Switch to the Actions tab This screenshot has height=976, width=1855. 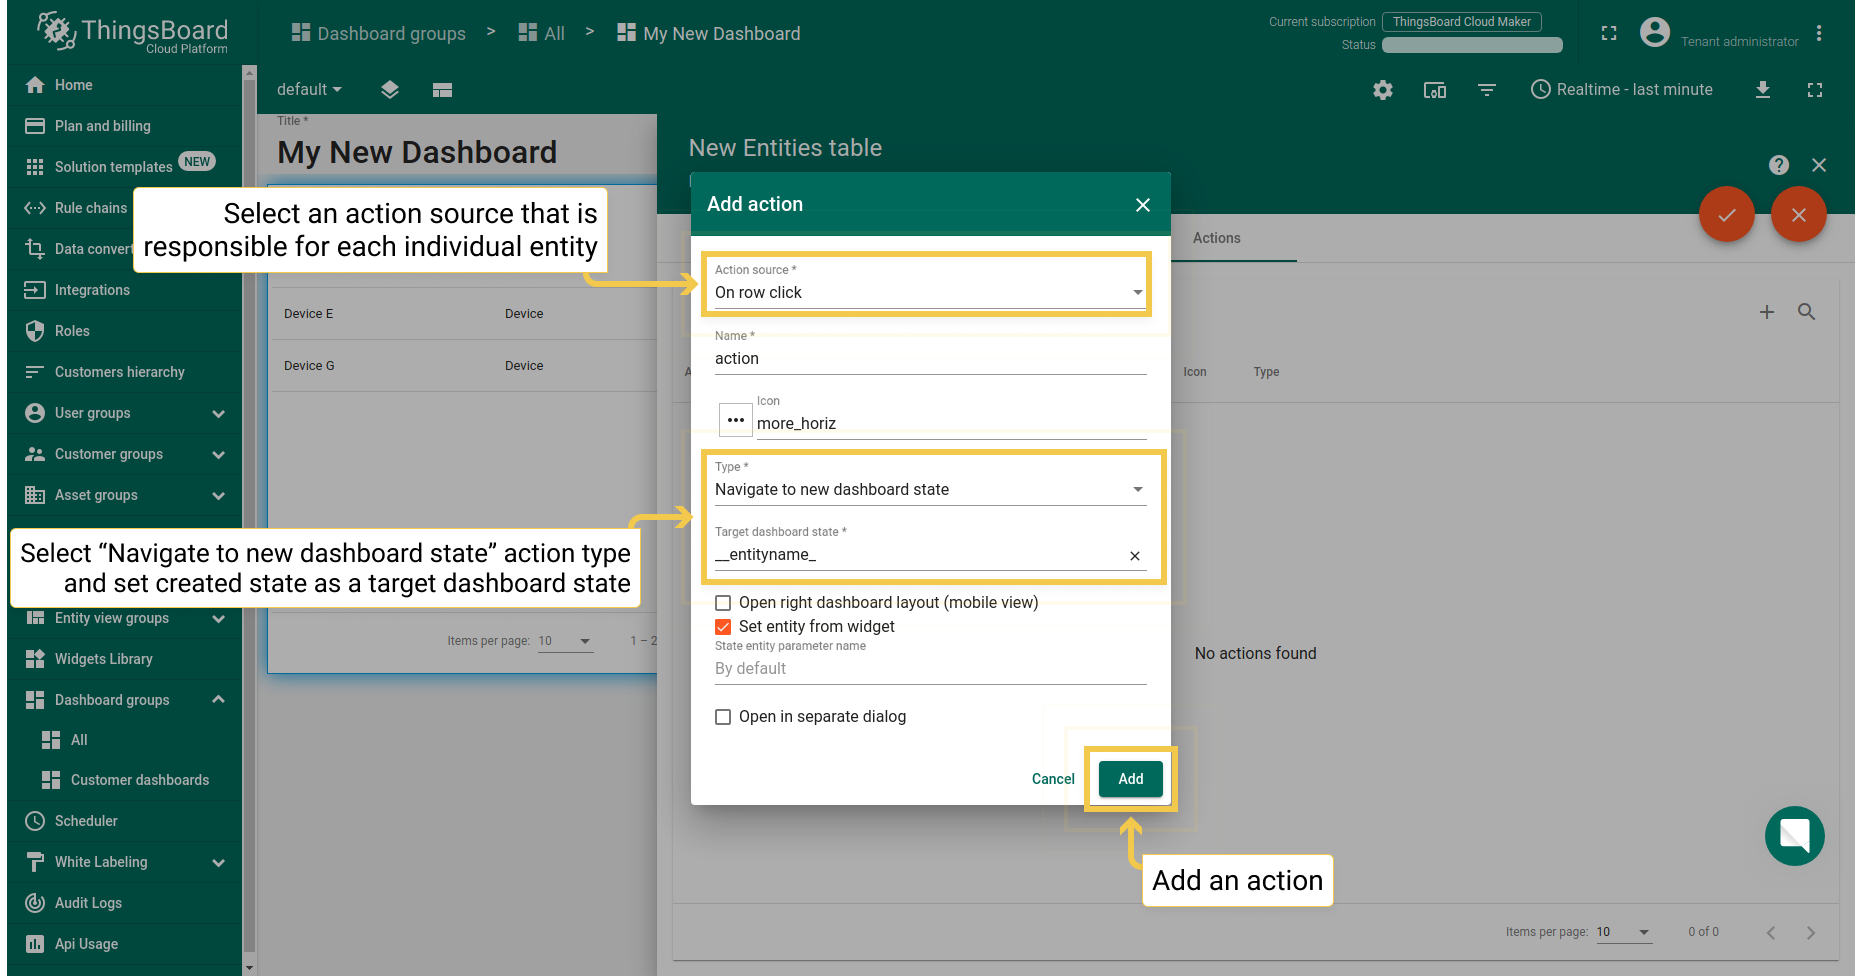1216,238
